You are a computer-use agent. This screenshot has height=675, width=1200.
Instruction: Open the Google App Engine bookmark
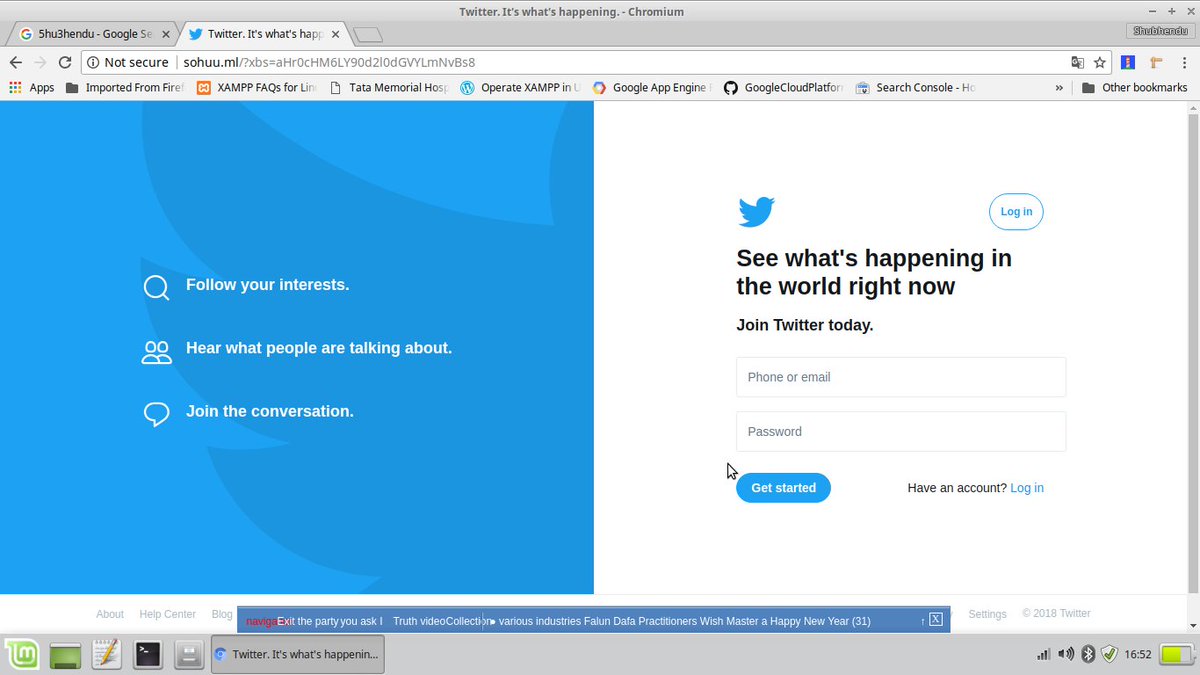click(652, 88)
